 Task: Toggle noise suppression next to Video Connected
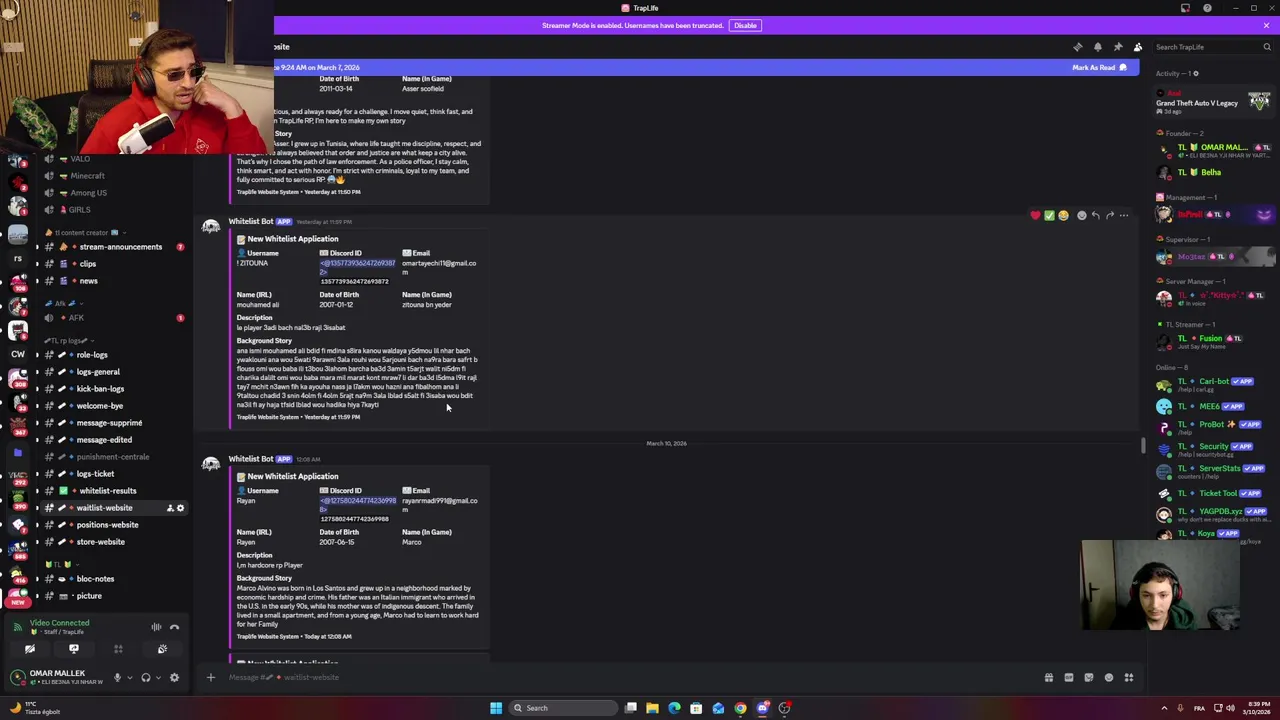tap(156, 627)
